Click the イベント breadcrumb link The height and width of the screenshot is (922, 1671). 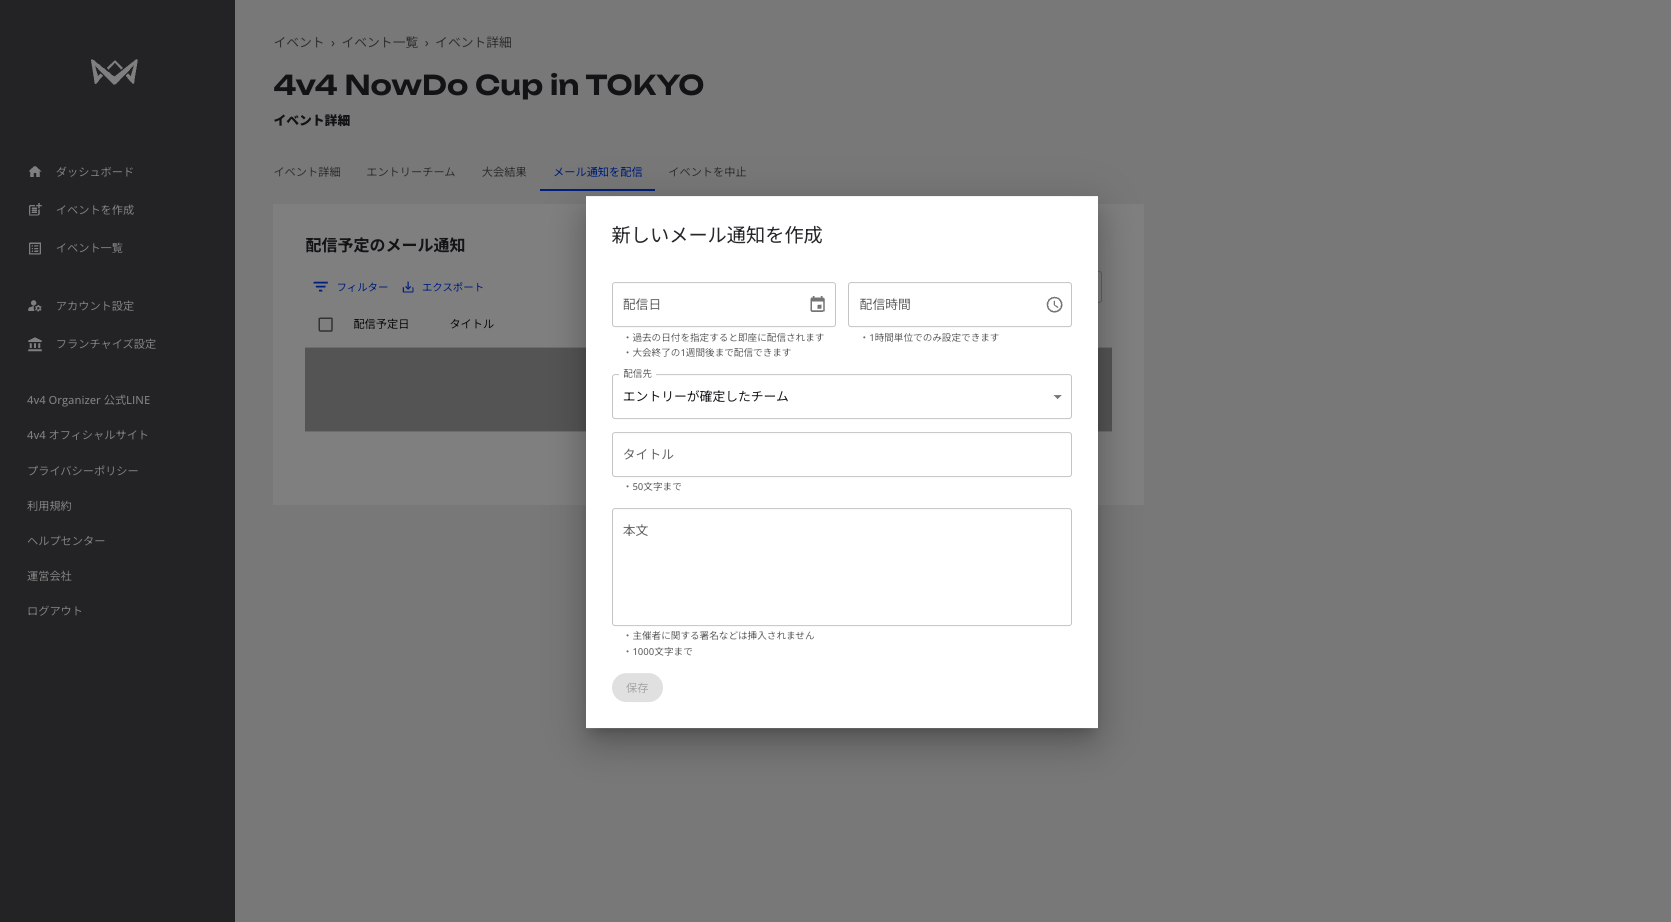[299, 42]
